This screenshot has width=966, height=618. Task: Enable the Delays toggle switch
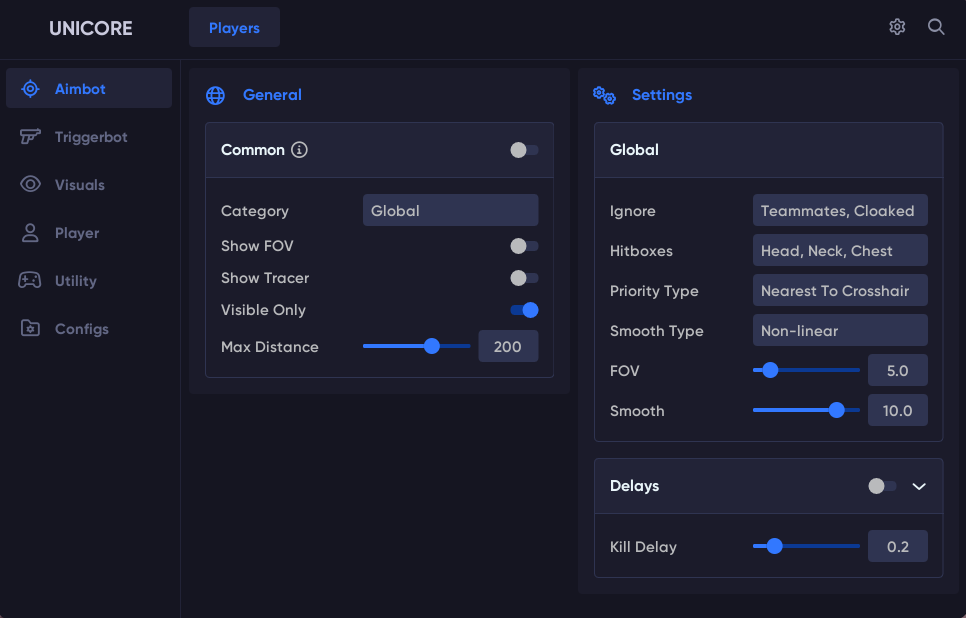pyautogui.click(x=882, y=486)
